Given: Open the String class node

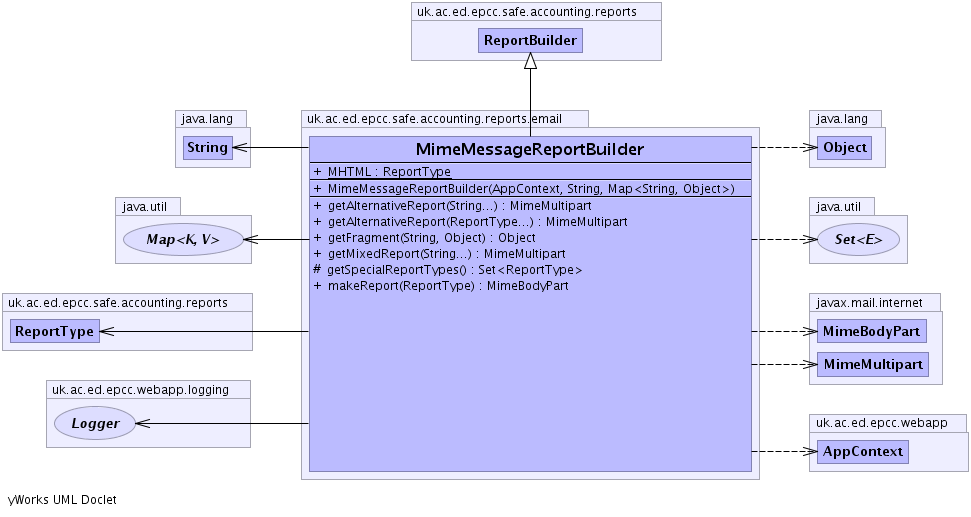Looking at the screenshot, I should [207, 148].
